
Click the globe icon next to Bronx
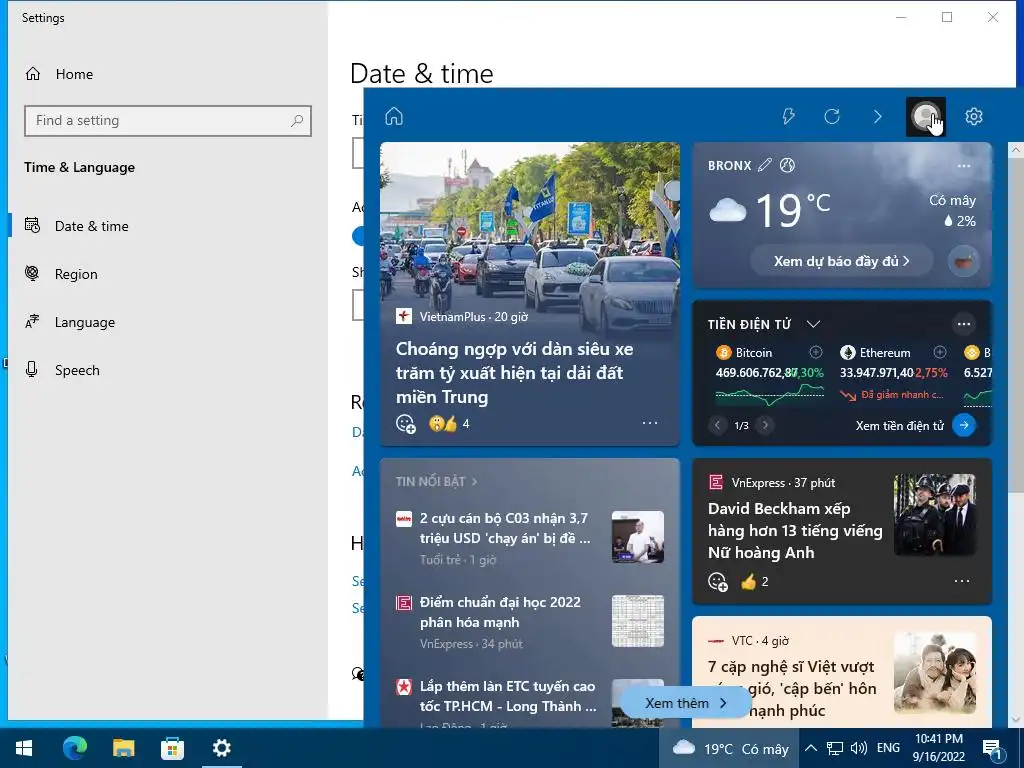tap(788, 165)
